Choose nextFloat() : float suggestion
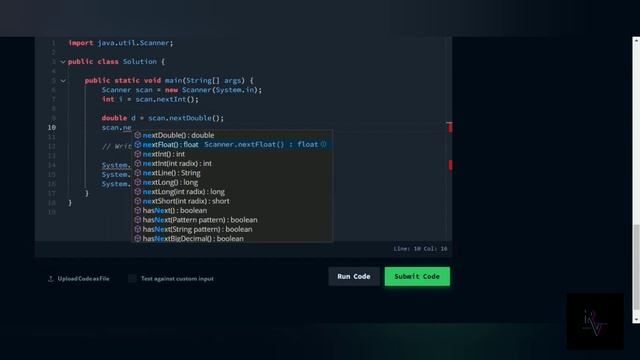Image resolution: width=640 pixels, height=360 pixels. coord(232,144)
